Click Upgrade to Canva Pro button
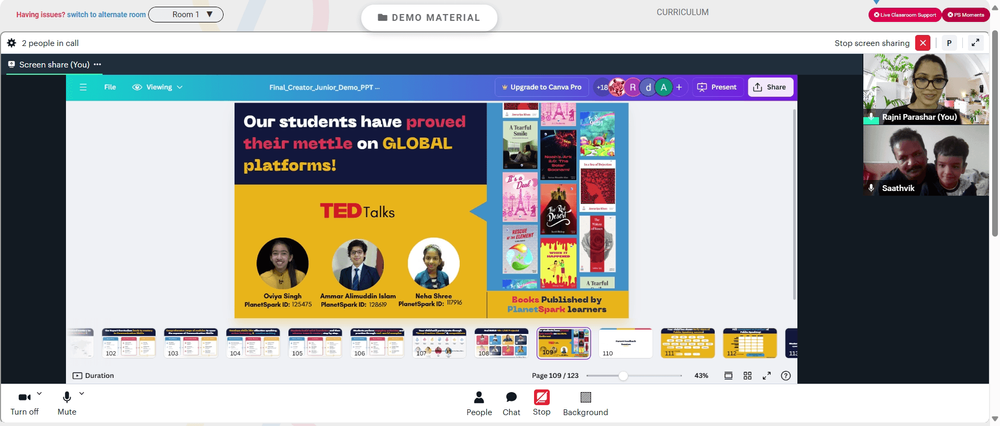1000x426 pixels. (542, 87)
